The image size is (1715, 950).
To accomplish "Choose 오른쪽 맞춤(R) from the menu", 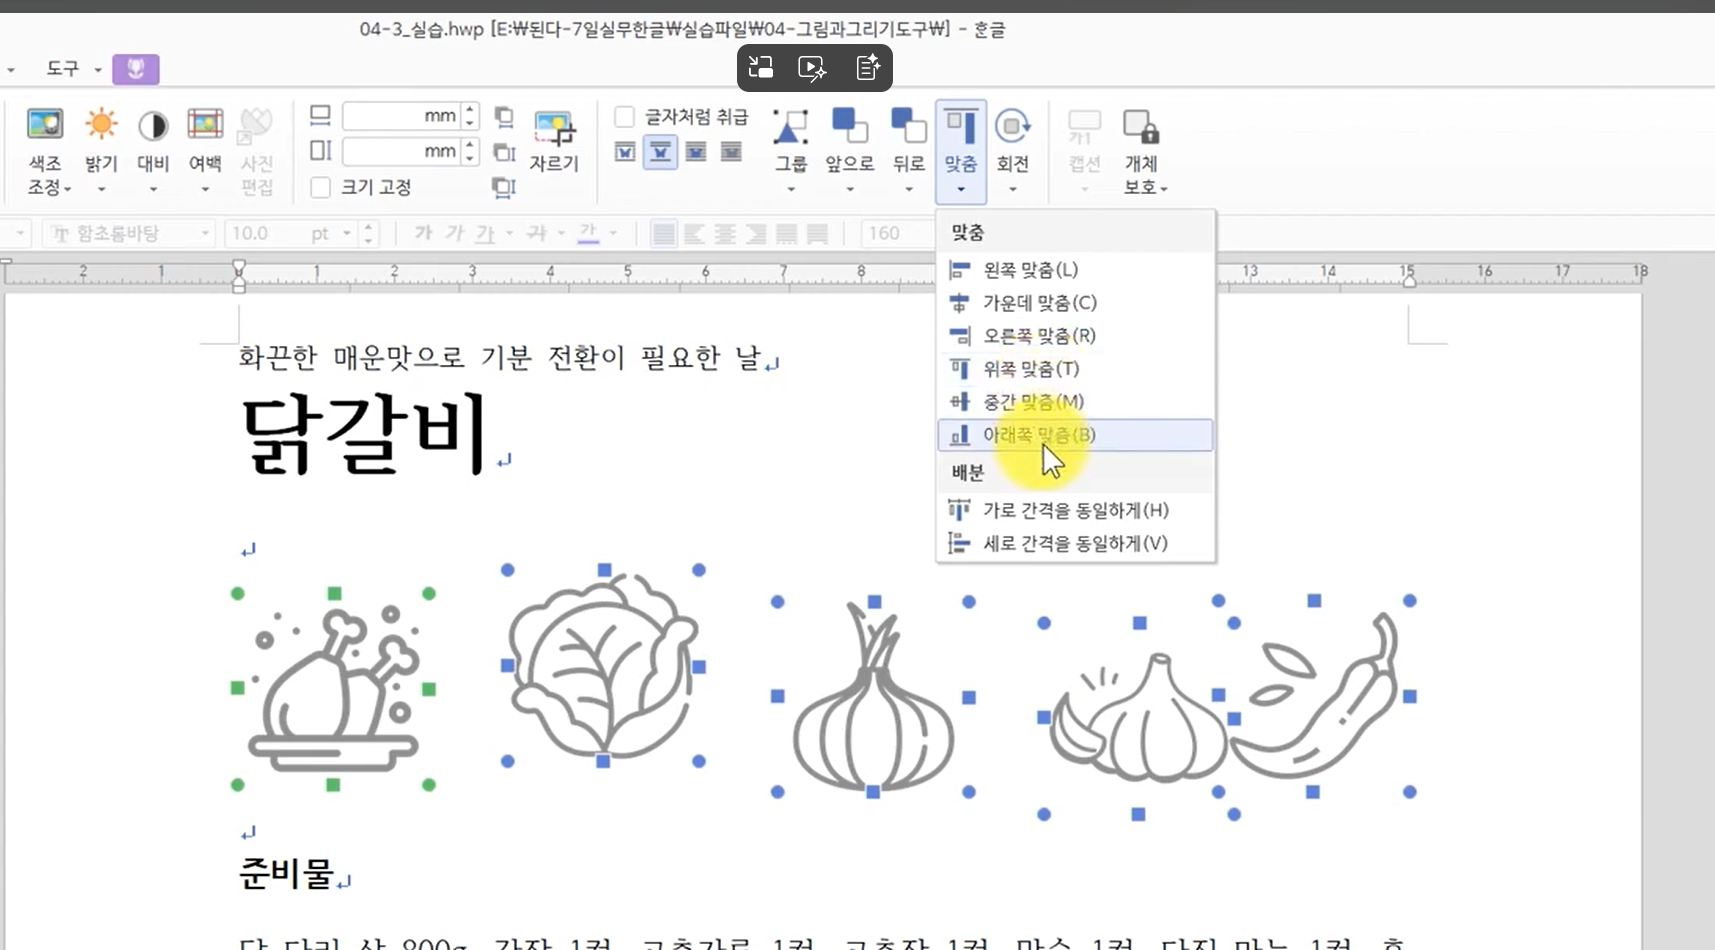I will 1075,336.
